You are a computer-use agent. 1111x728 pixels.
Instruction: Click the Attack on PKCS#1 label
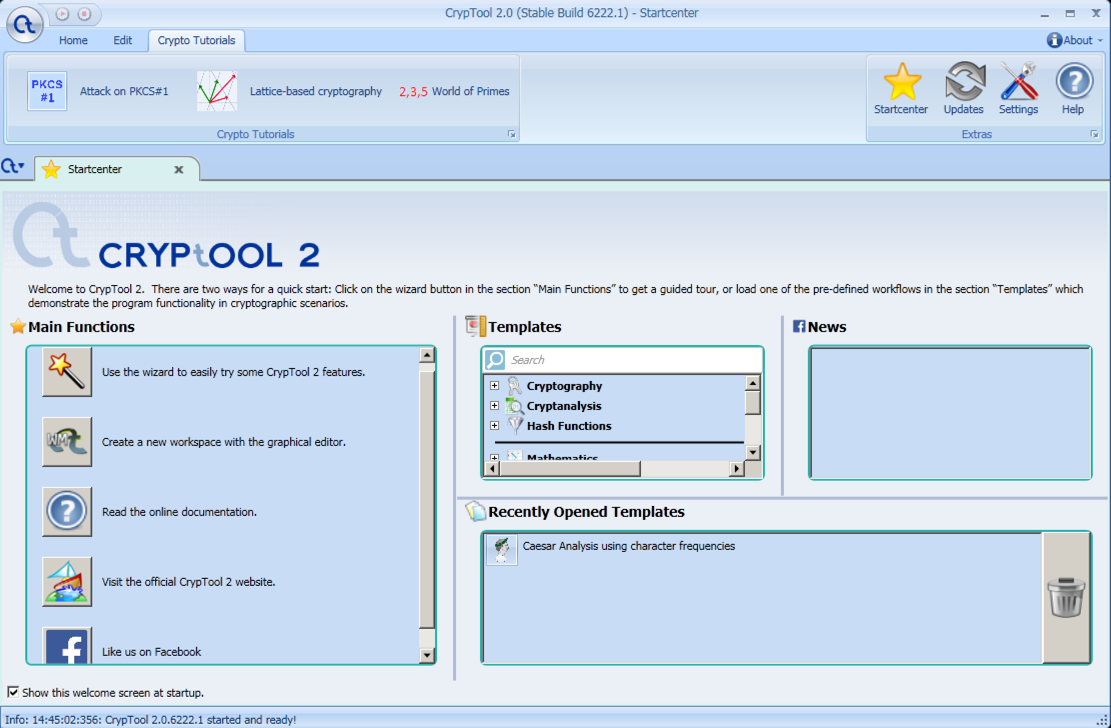(124, 91)
